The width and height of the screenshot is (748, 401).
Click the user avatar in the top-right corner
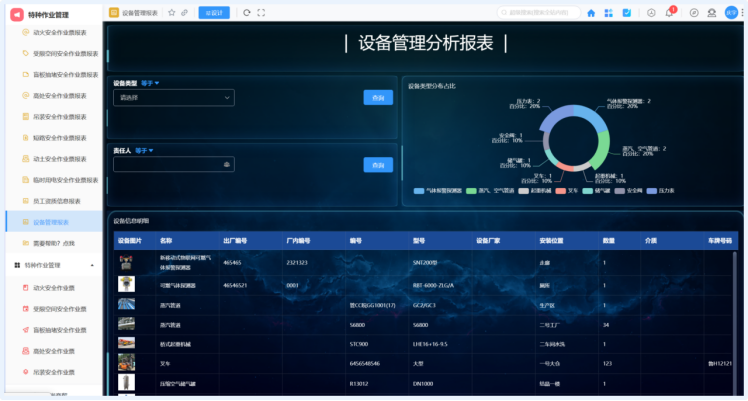730,13
